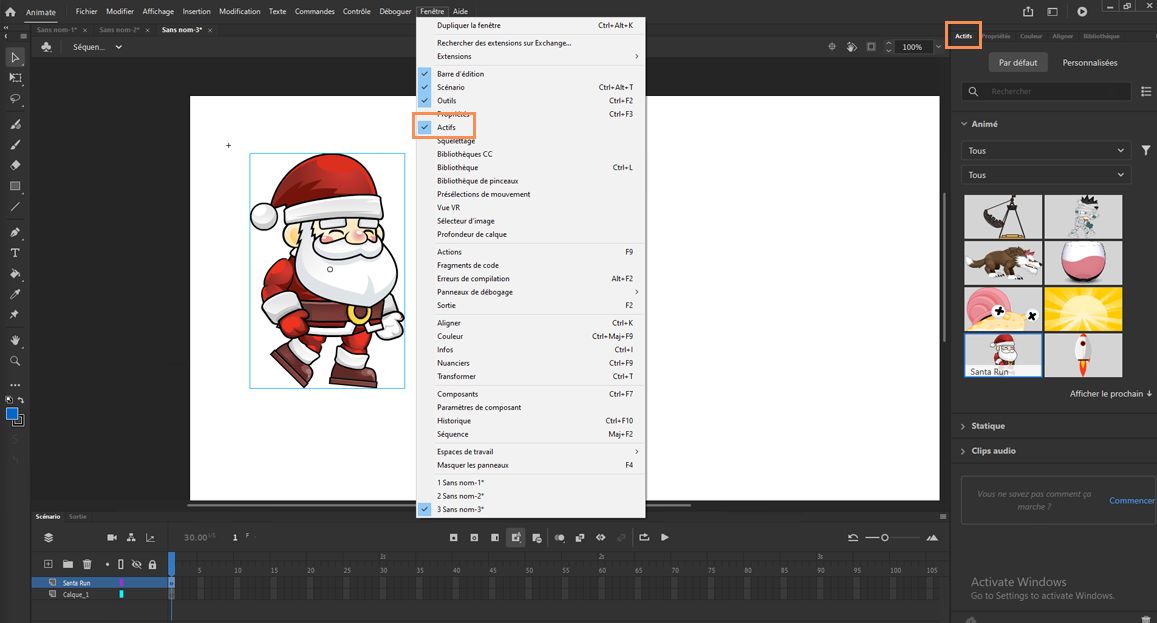Switch to Propriétés panel tab
1157x623 pixels.
click(x=996, y=36)
